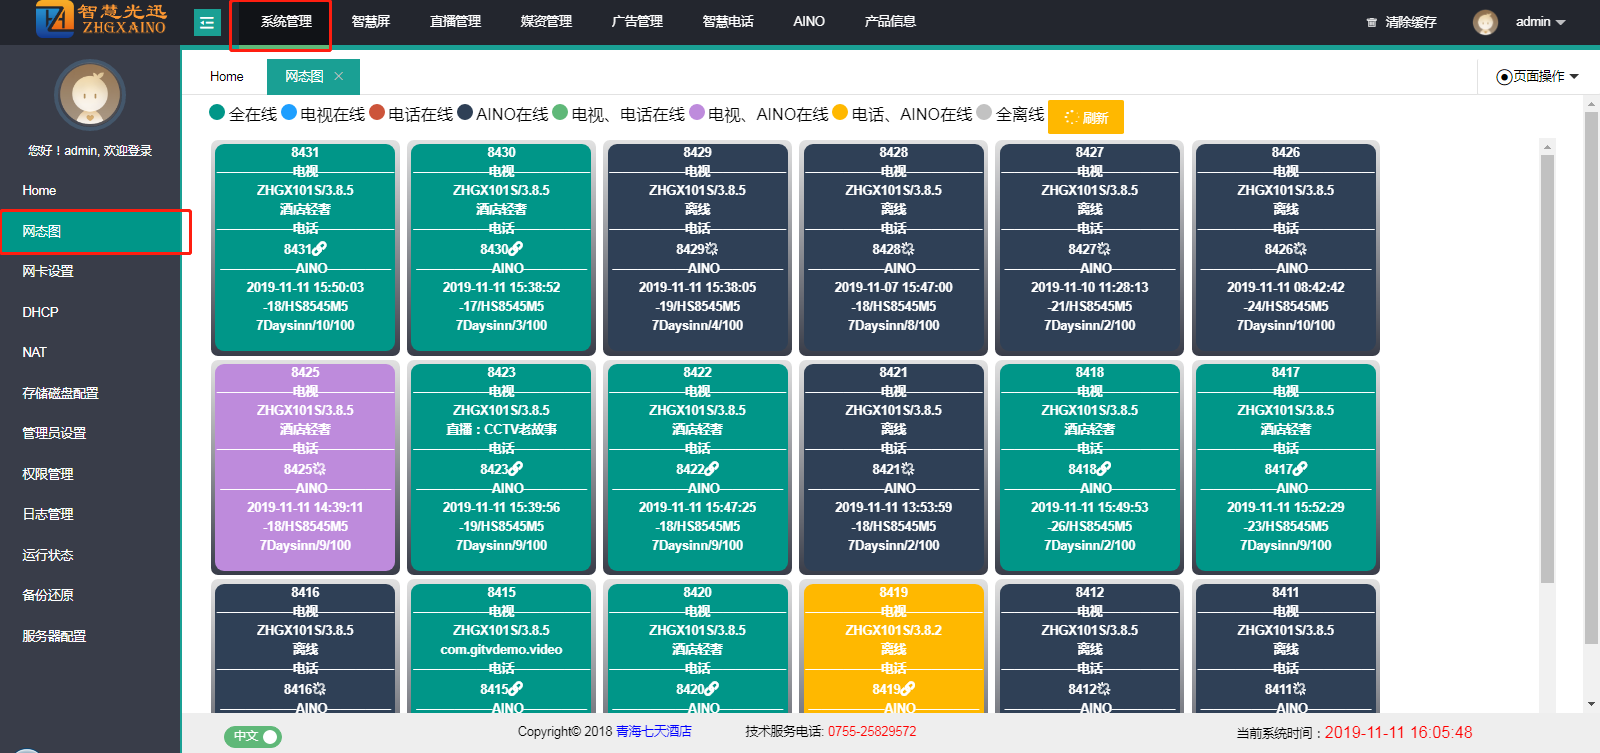Click the large user avatar in sidebar
Viewport: 1600px width, 753px height.
[x=90, y=96]
